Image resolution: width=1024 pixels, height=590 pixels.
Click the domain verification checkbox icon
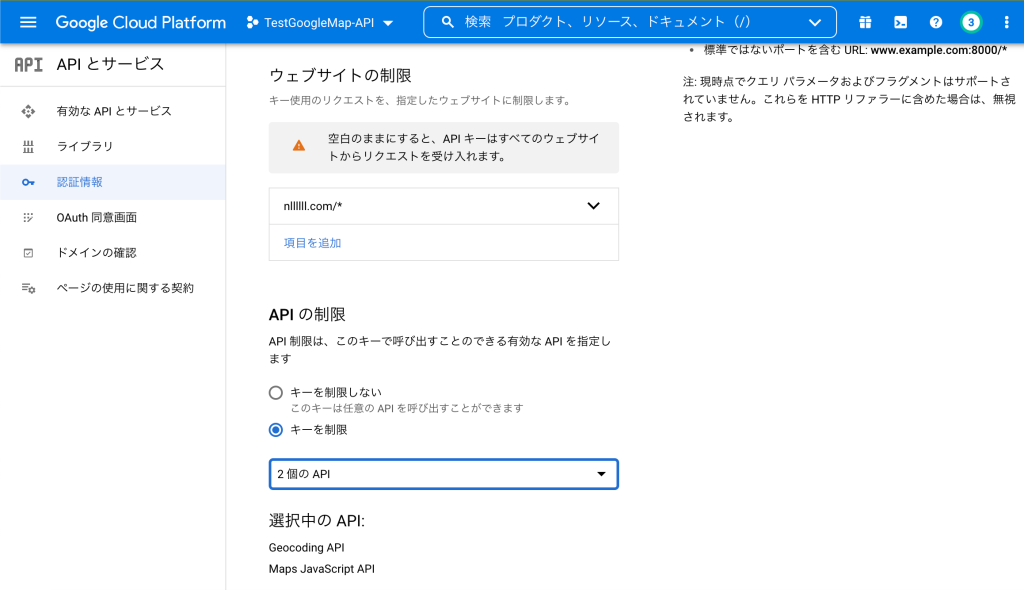click(x=28, y=253)
